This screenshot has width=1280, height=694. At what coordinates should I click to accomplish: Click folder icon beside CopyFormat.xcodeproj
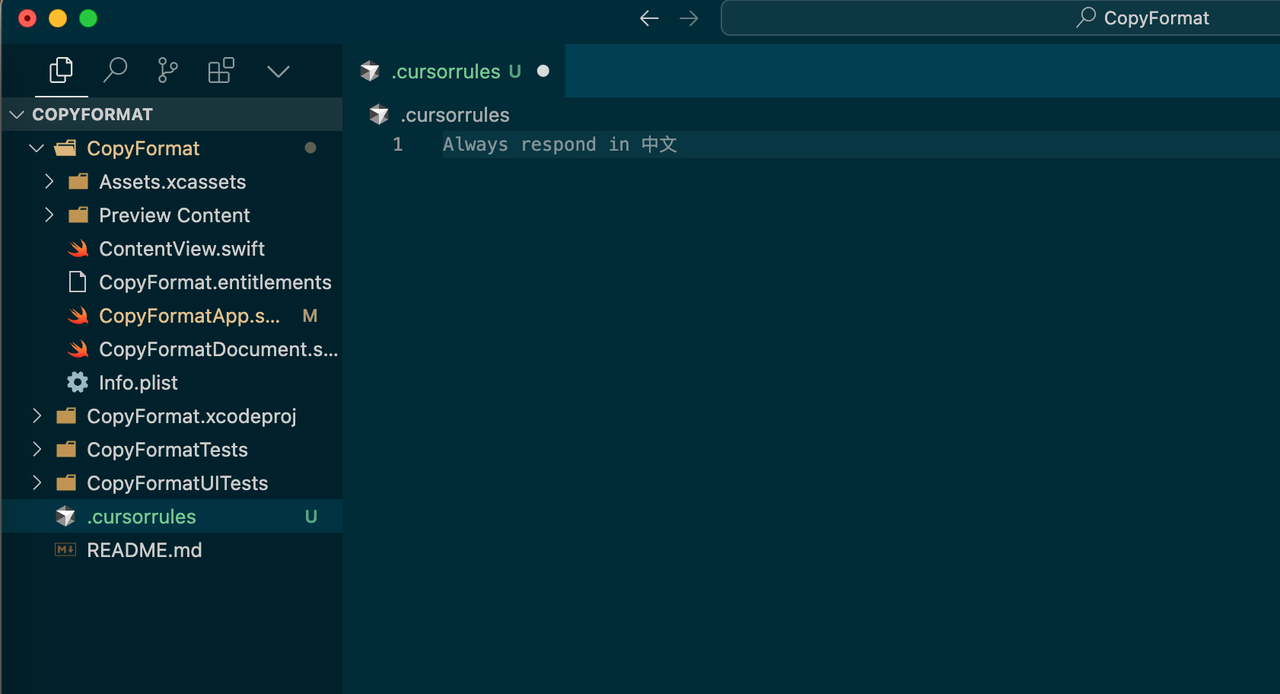tap(66, 416)
